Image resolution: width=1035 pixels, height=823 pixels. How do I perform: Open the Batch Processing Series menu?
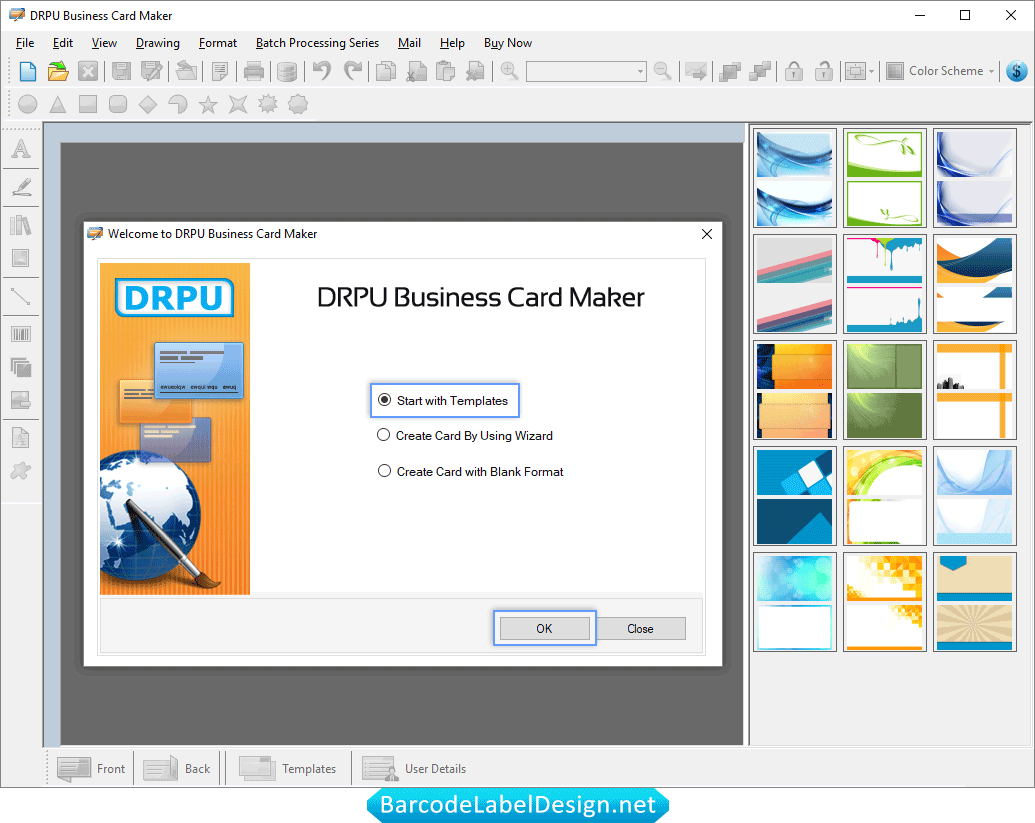(317, 43)
